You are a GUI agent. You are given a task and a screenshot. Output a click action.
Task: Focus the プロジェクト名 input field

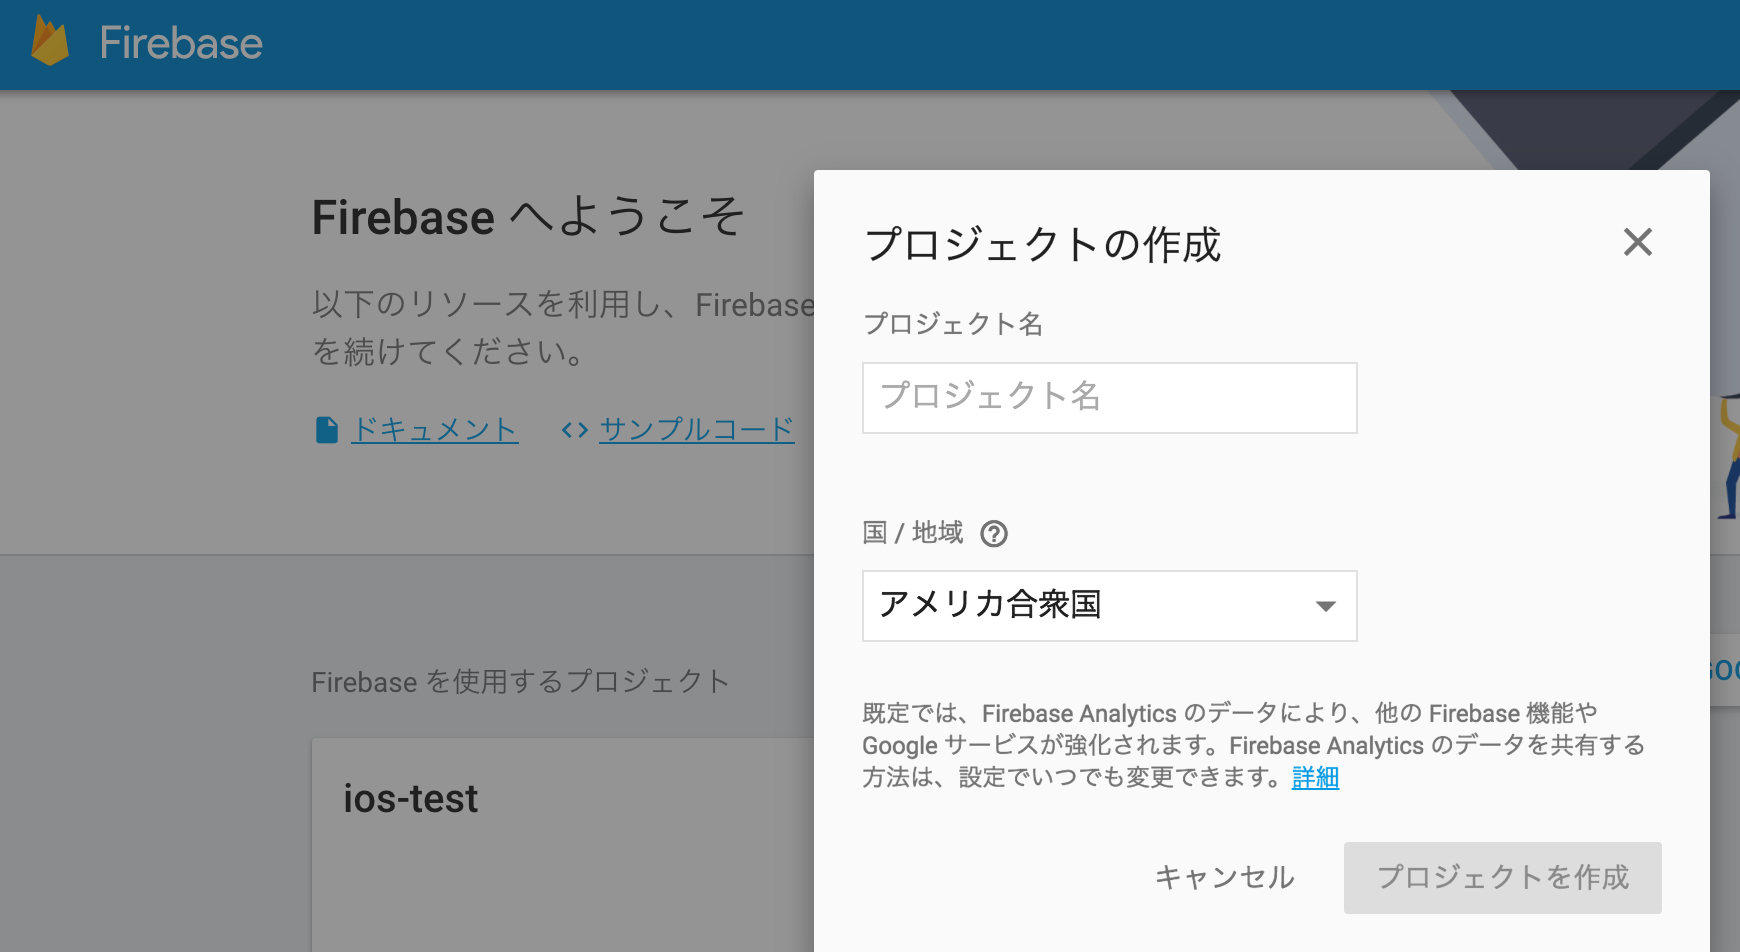[x=1109, y=398]
